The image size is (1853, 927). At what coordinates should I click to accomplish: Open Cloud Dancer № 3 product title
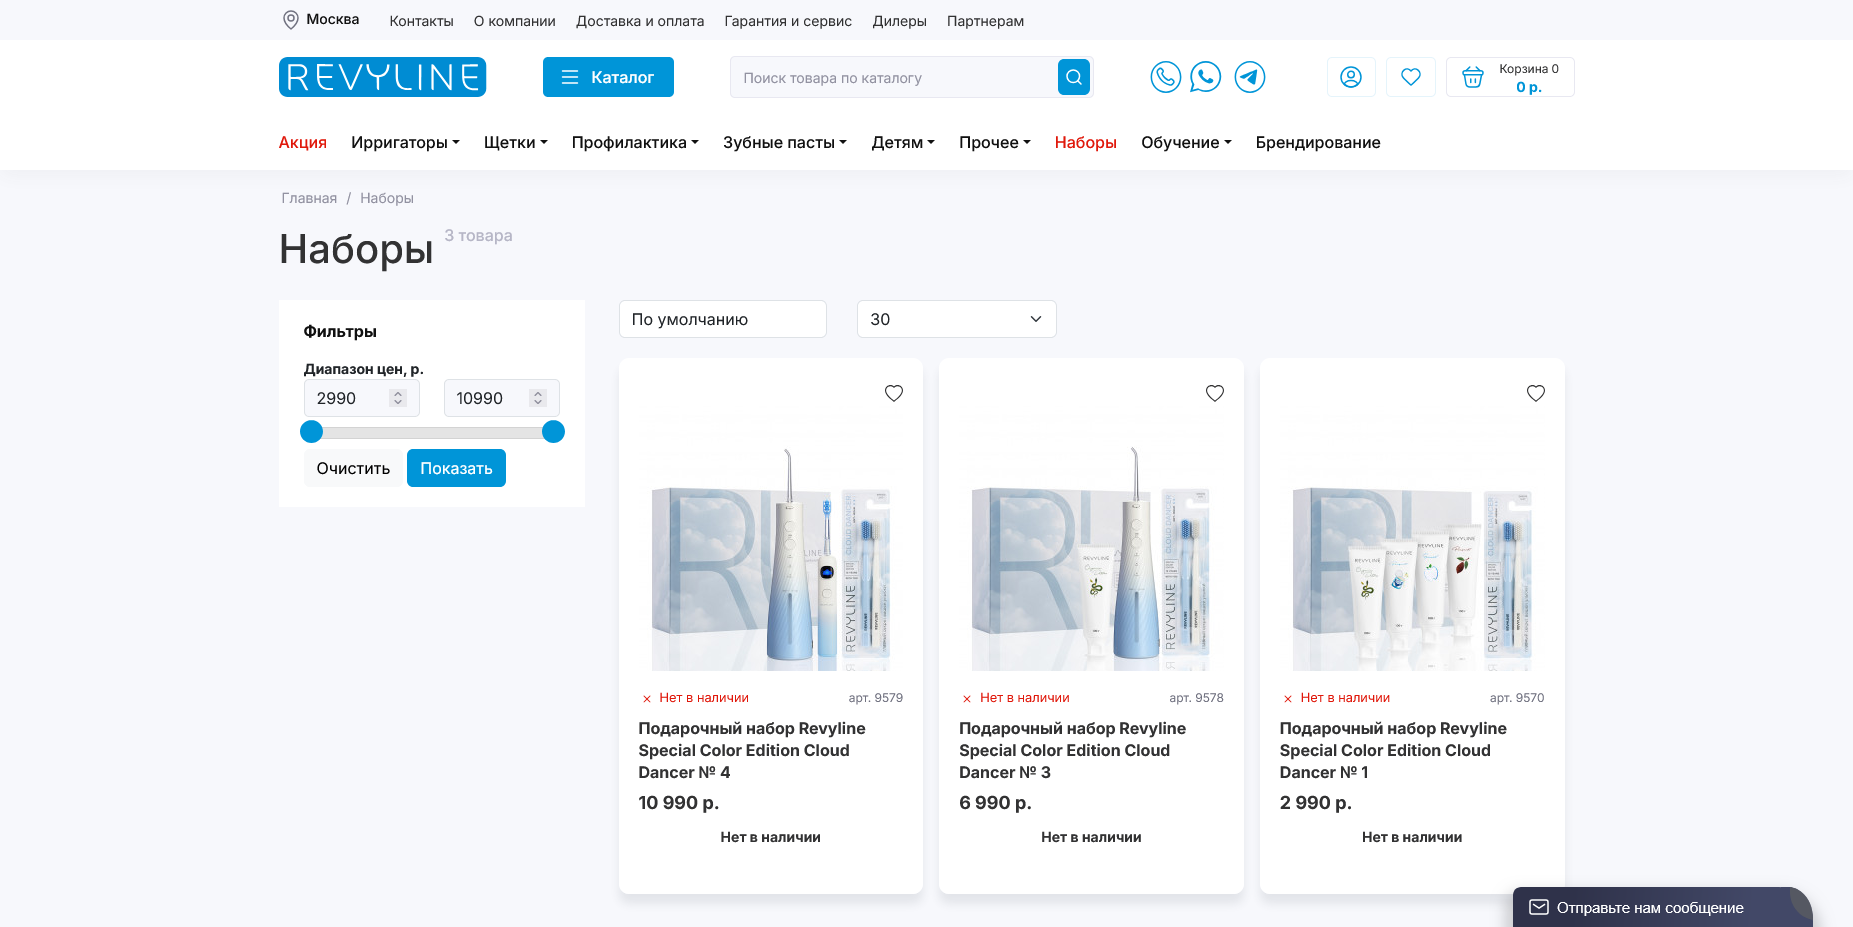tap(1072, 750)
